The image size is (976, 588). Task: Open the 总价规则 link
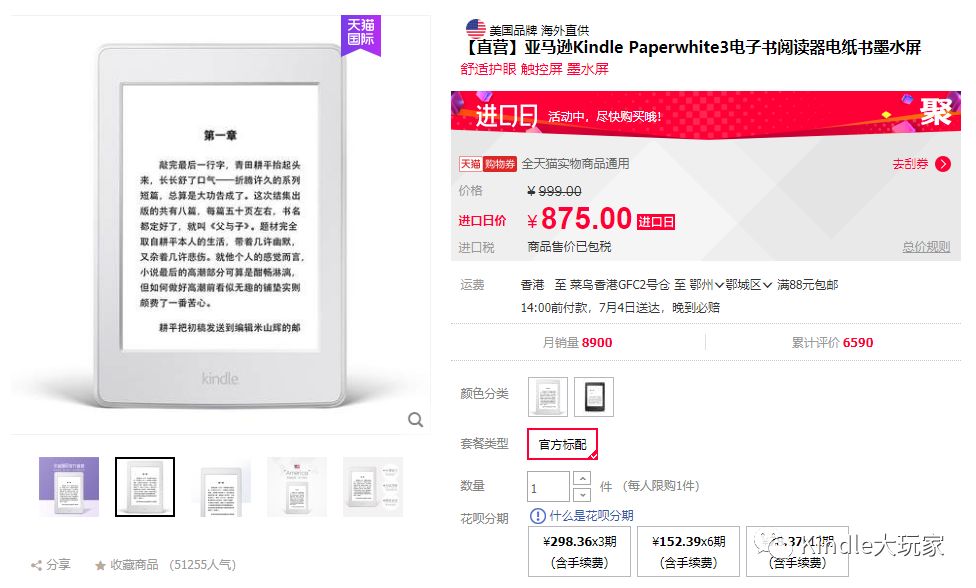coord(926,246)
